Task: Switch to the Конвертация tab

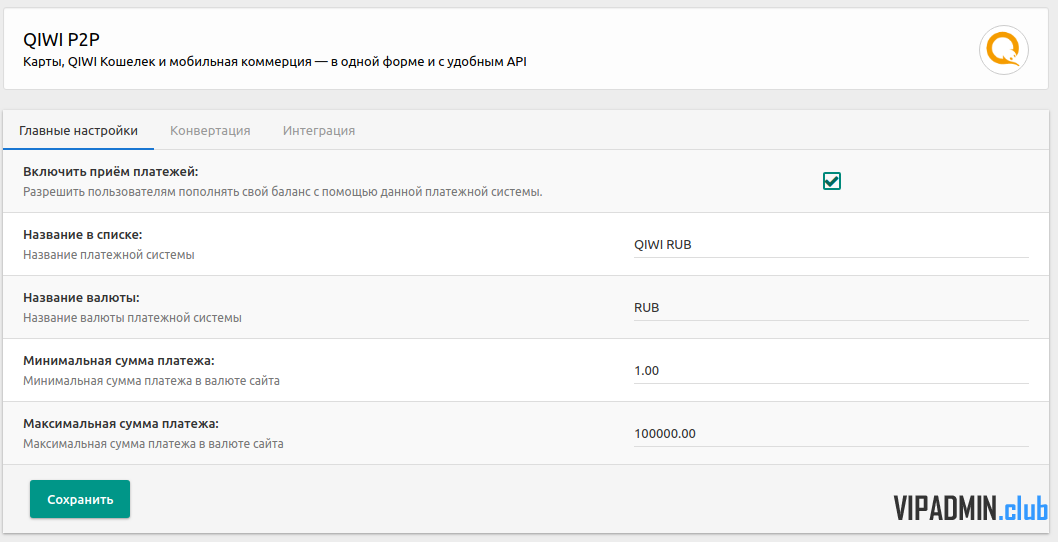Action: [210, 130]
